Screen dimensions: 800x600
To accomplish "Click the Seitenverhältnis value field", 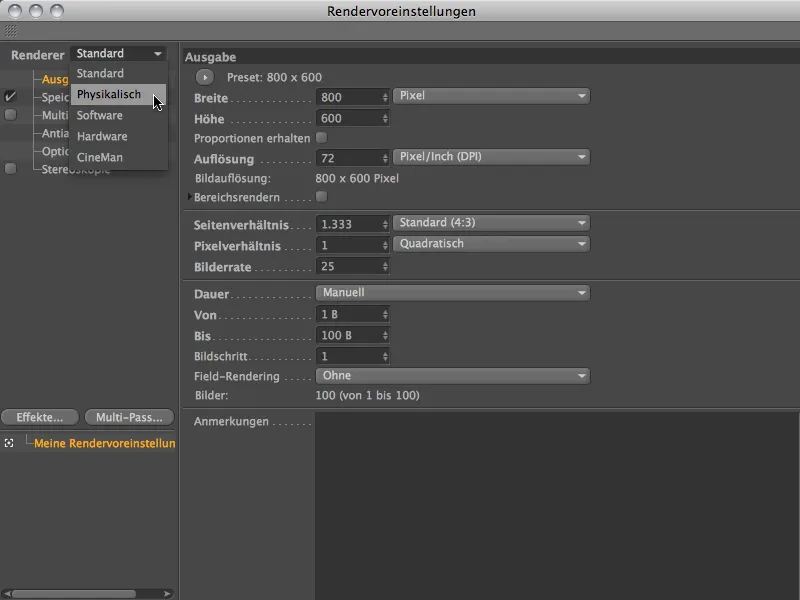I will click(x=348, y=224).
